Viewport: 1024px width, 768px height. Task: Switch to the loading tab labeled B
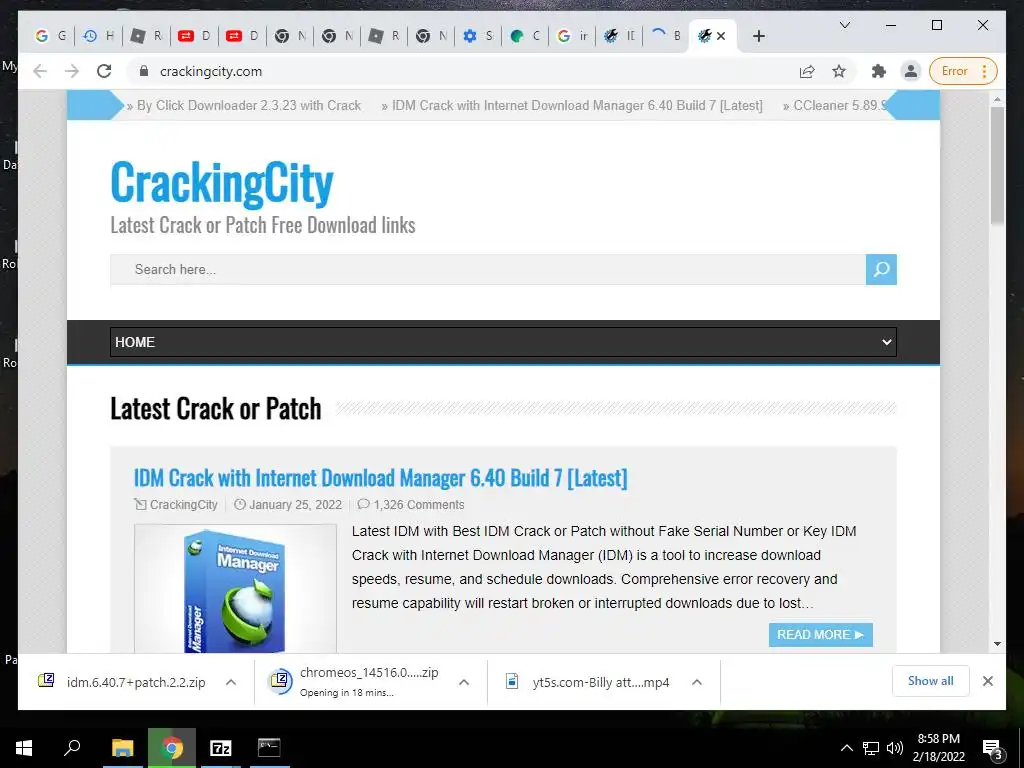point(667,36)
